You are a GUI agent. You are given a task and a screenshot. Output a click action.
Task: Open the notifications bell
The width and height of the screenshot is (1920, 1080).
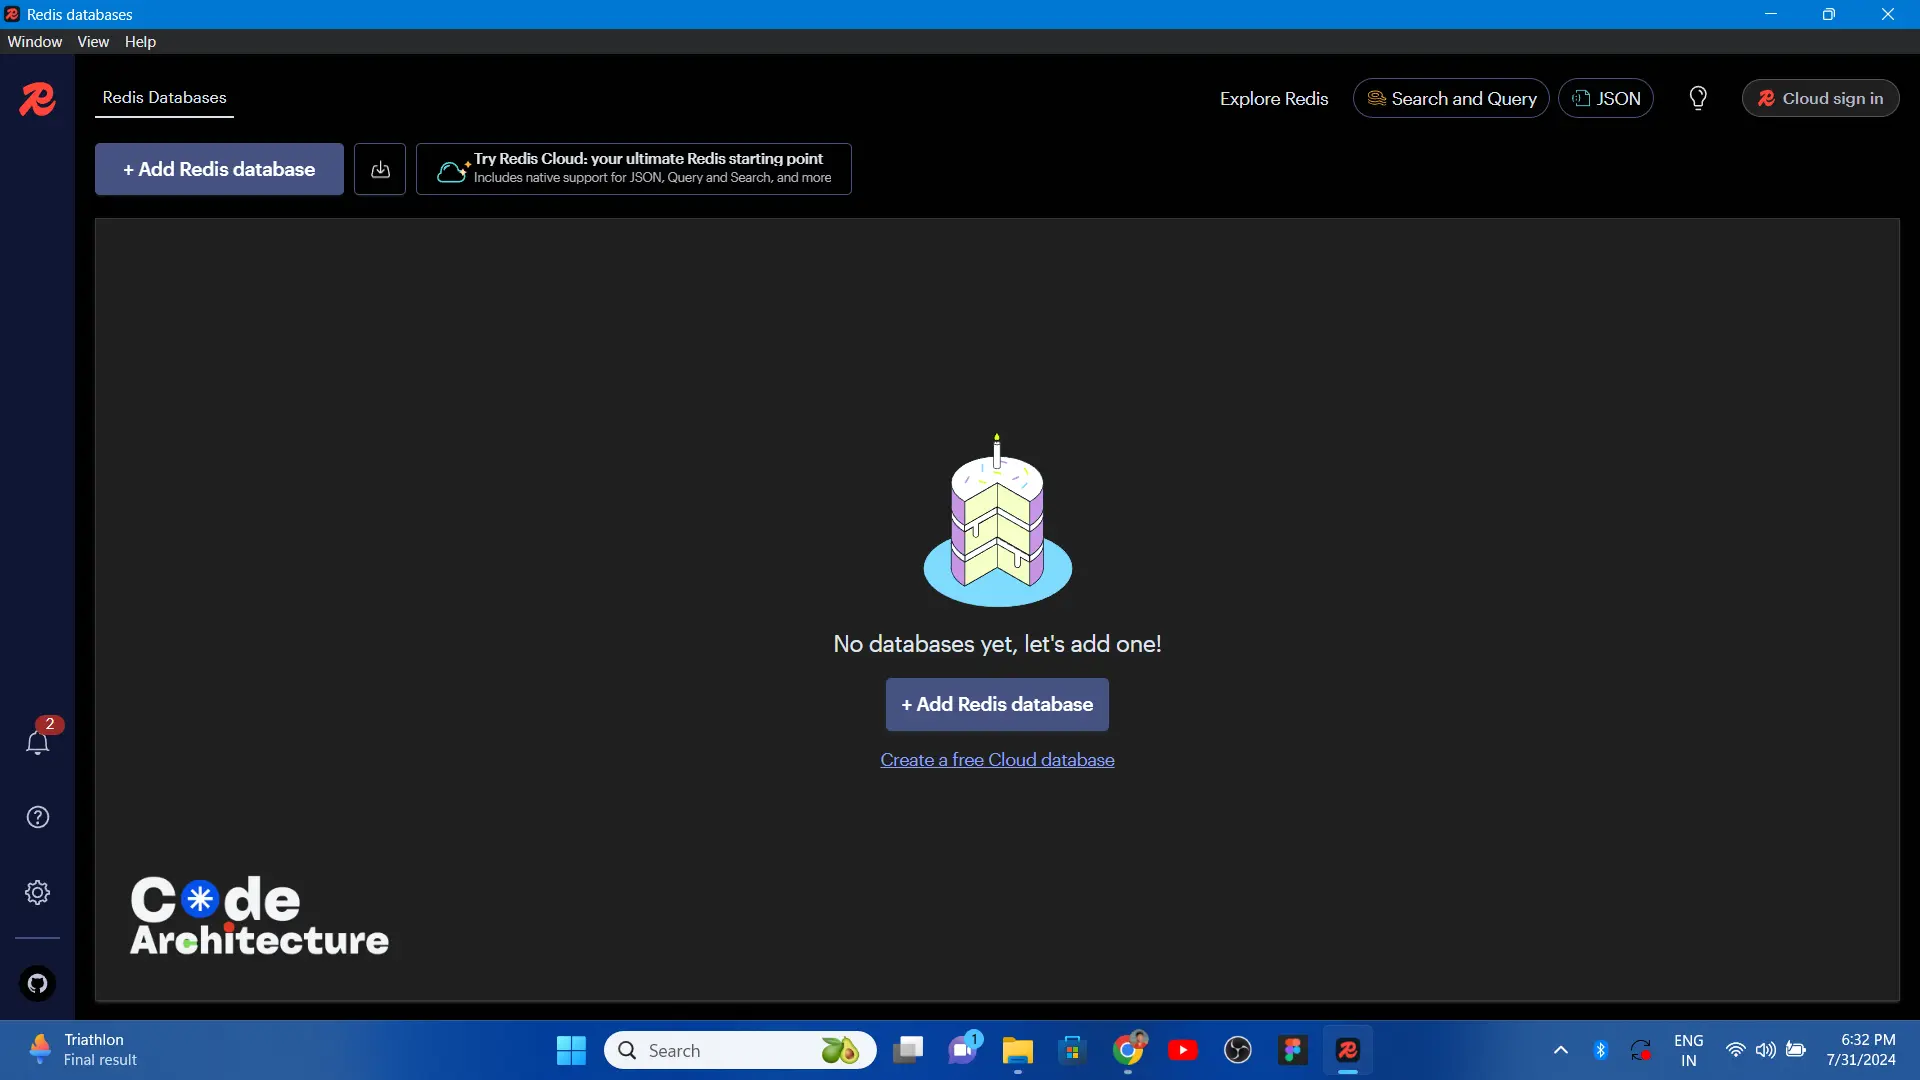point(37,742)
